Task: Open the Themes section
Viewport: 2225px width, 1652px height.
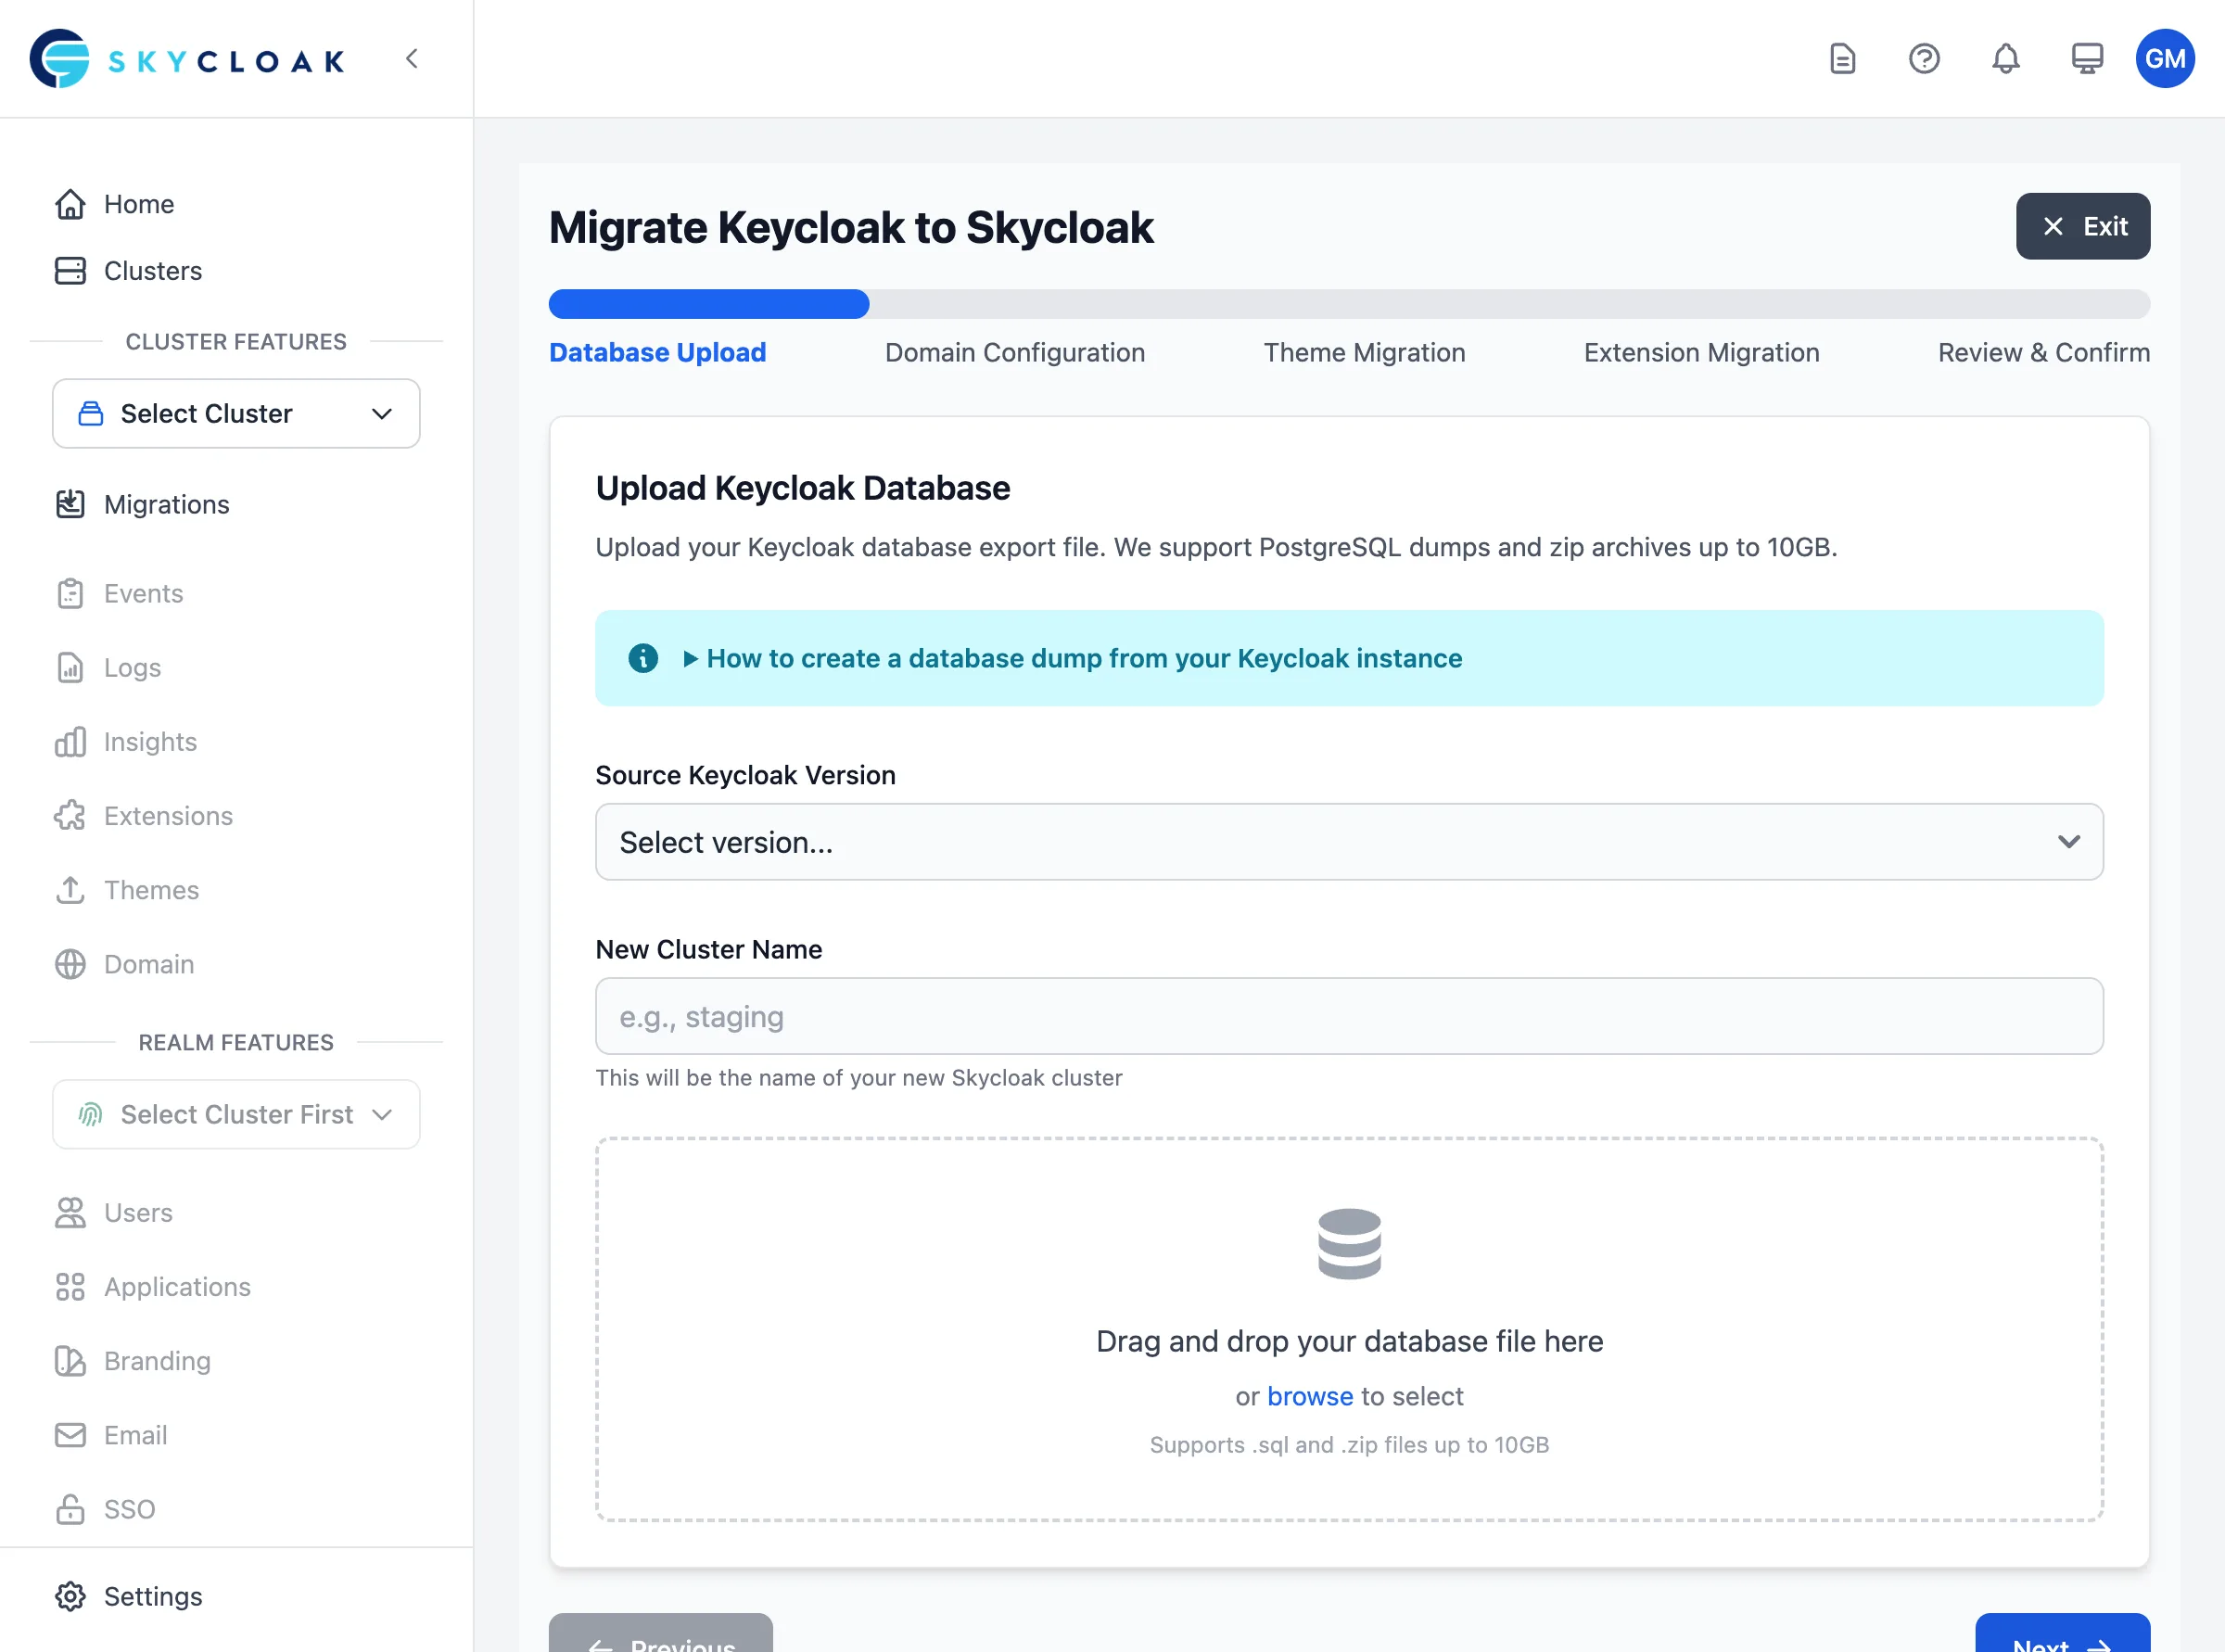Action: coord(150,890)
